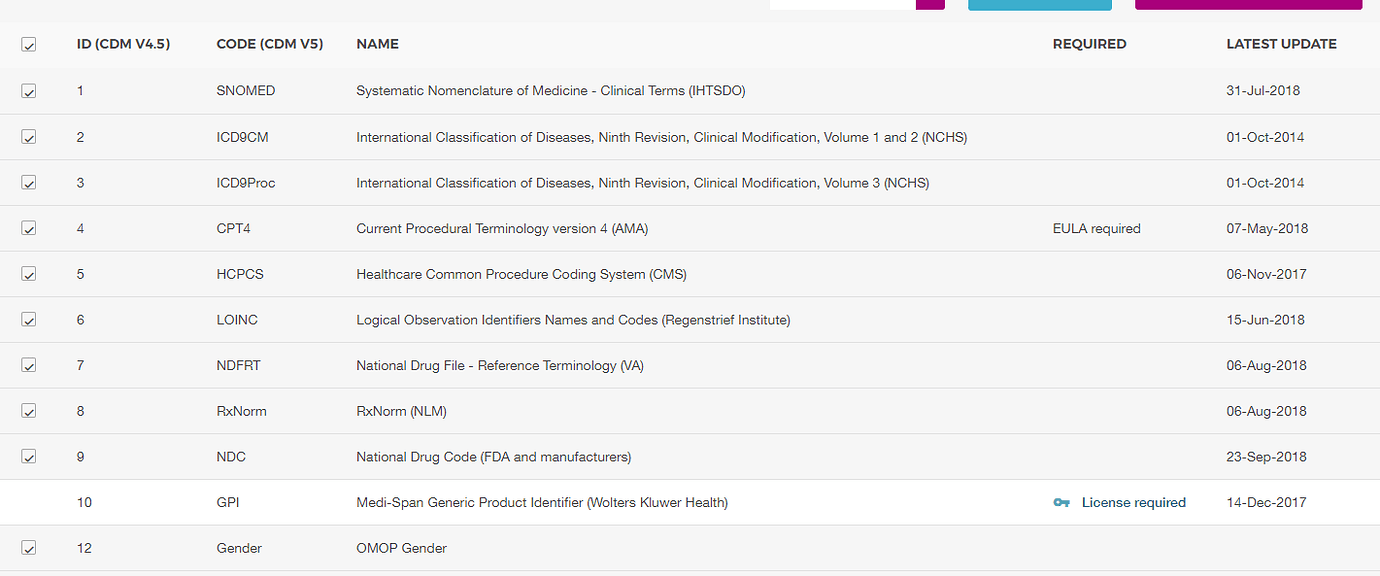Toggle the select-all checkbox in the header
The height and width of the screenshot is (576, 1380).
coord(29,44)
